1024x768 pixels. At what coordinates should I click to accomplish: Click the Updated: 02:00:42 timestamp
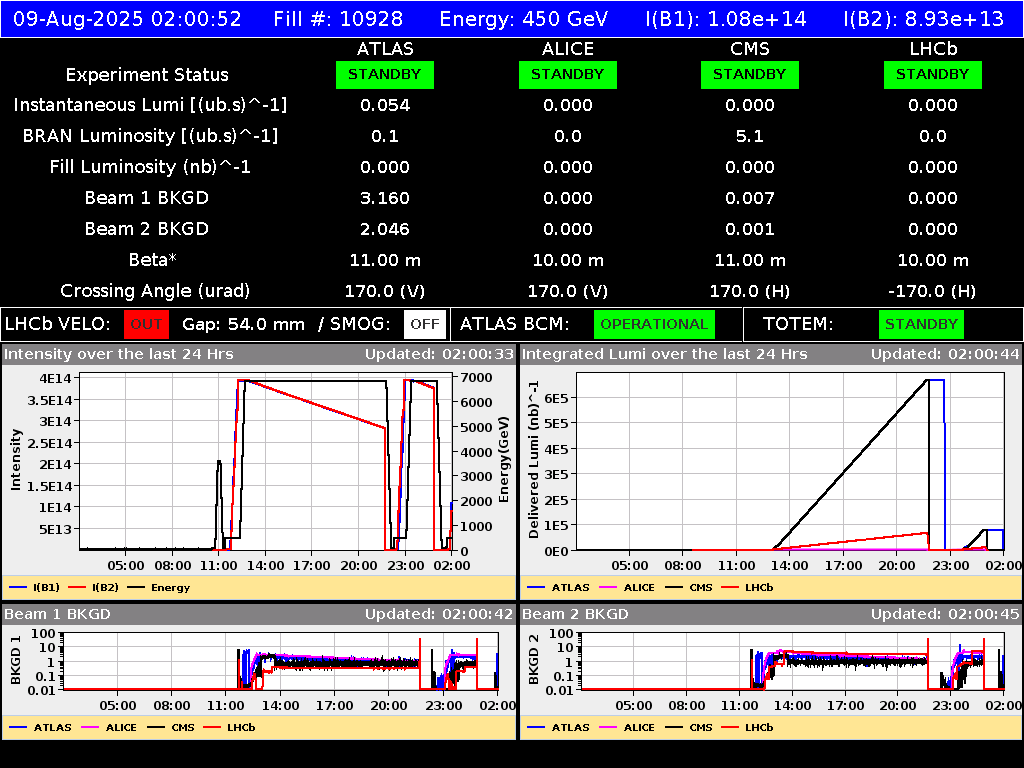440,614
